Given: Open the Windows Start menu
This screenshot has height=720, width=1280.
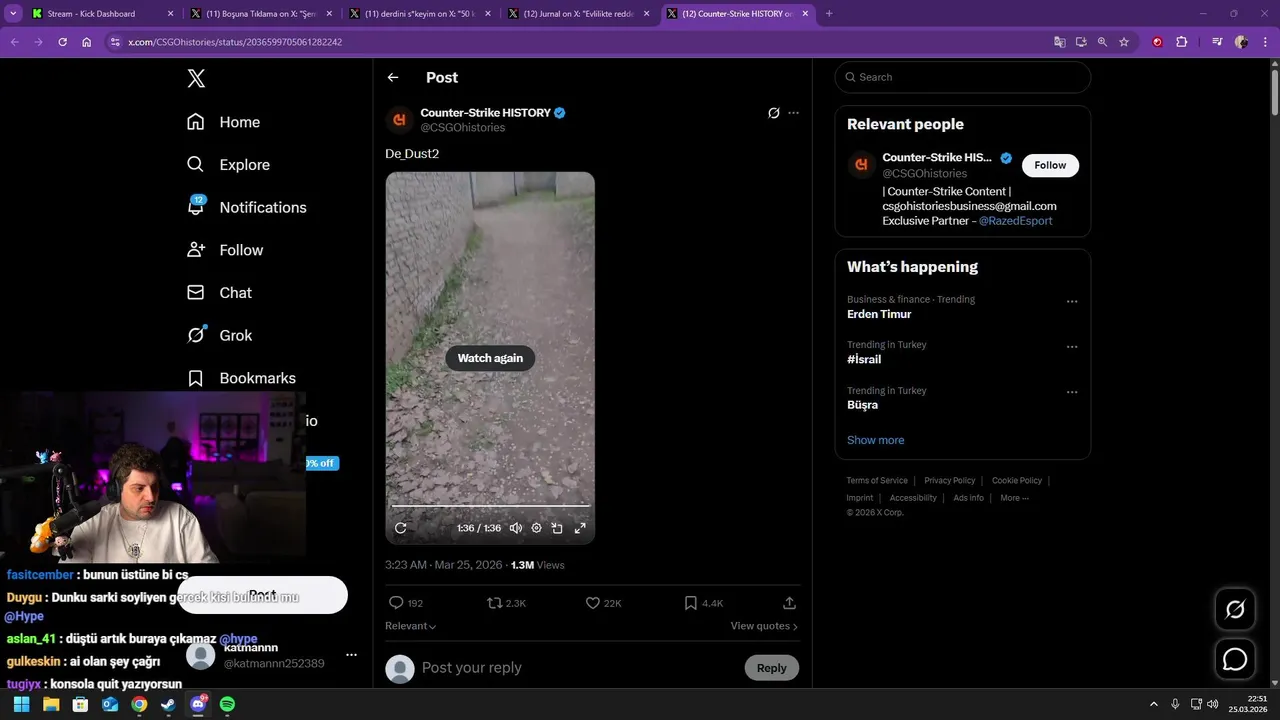Looking at the screenshot, I should pos(21,704).
